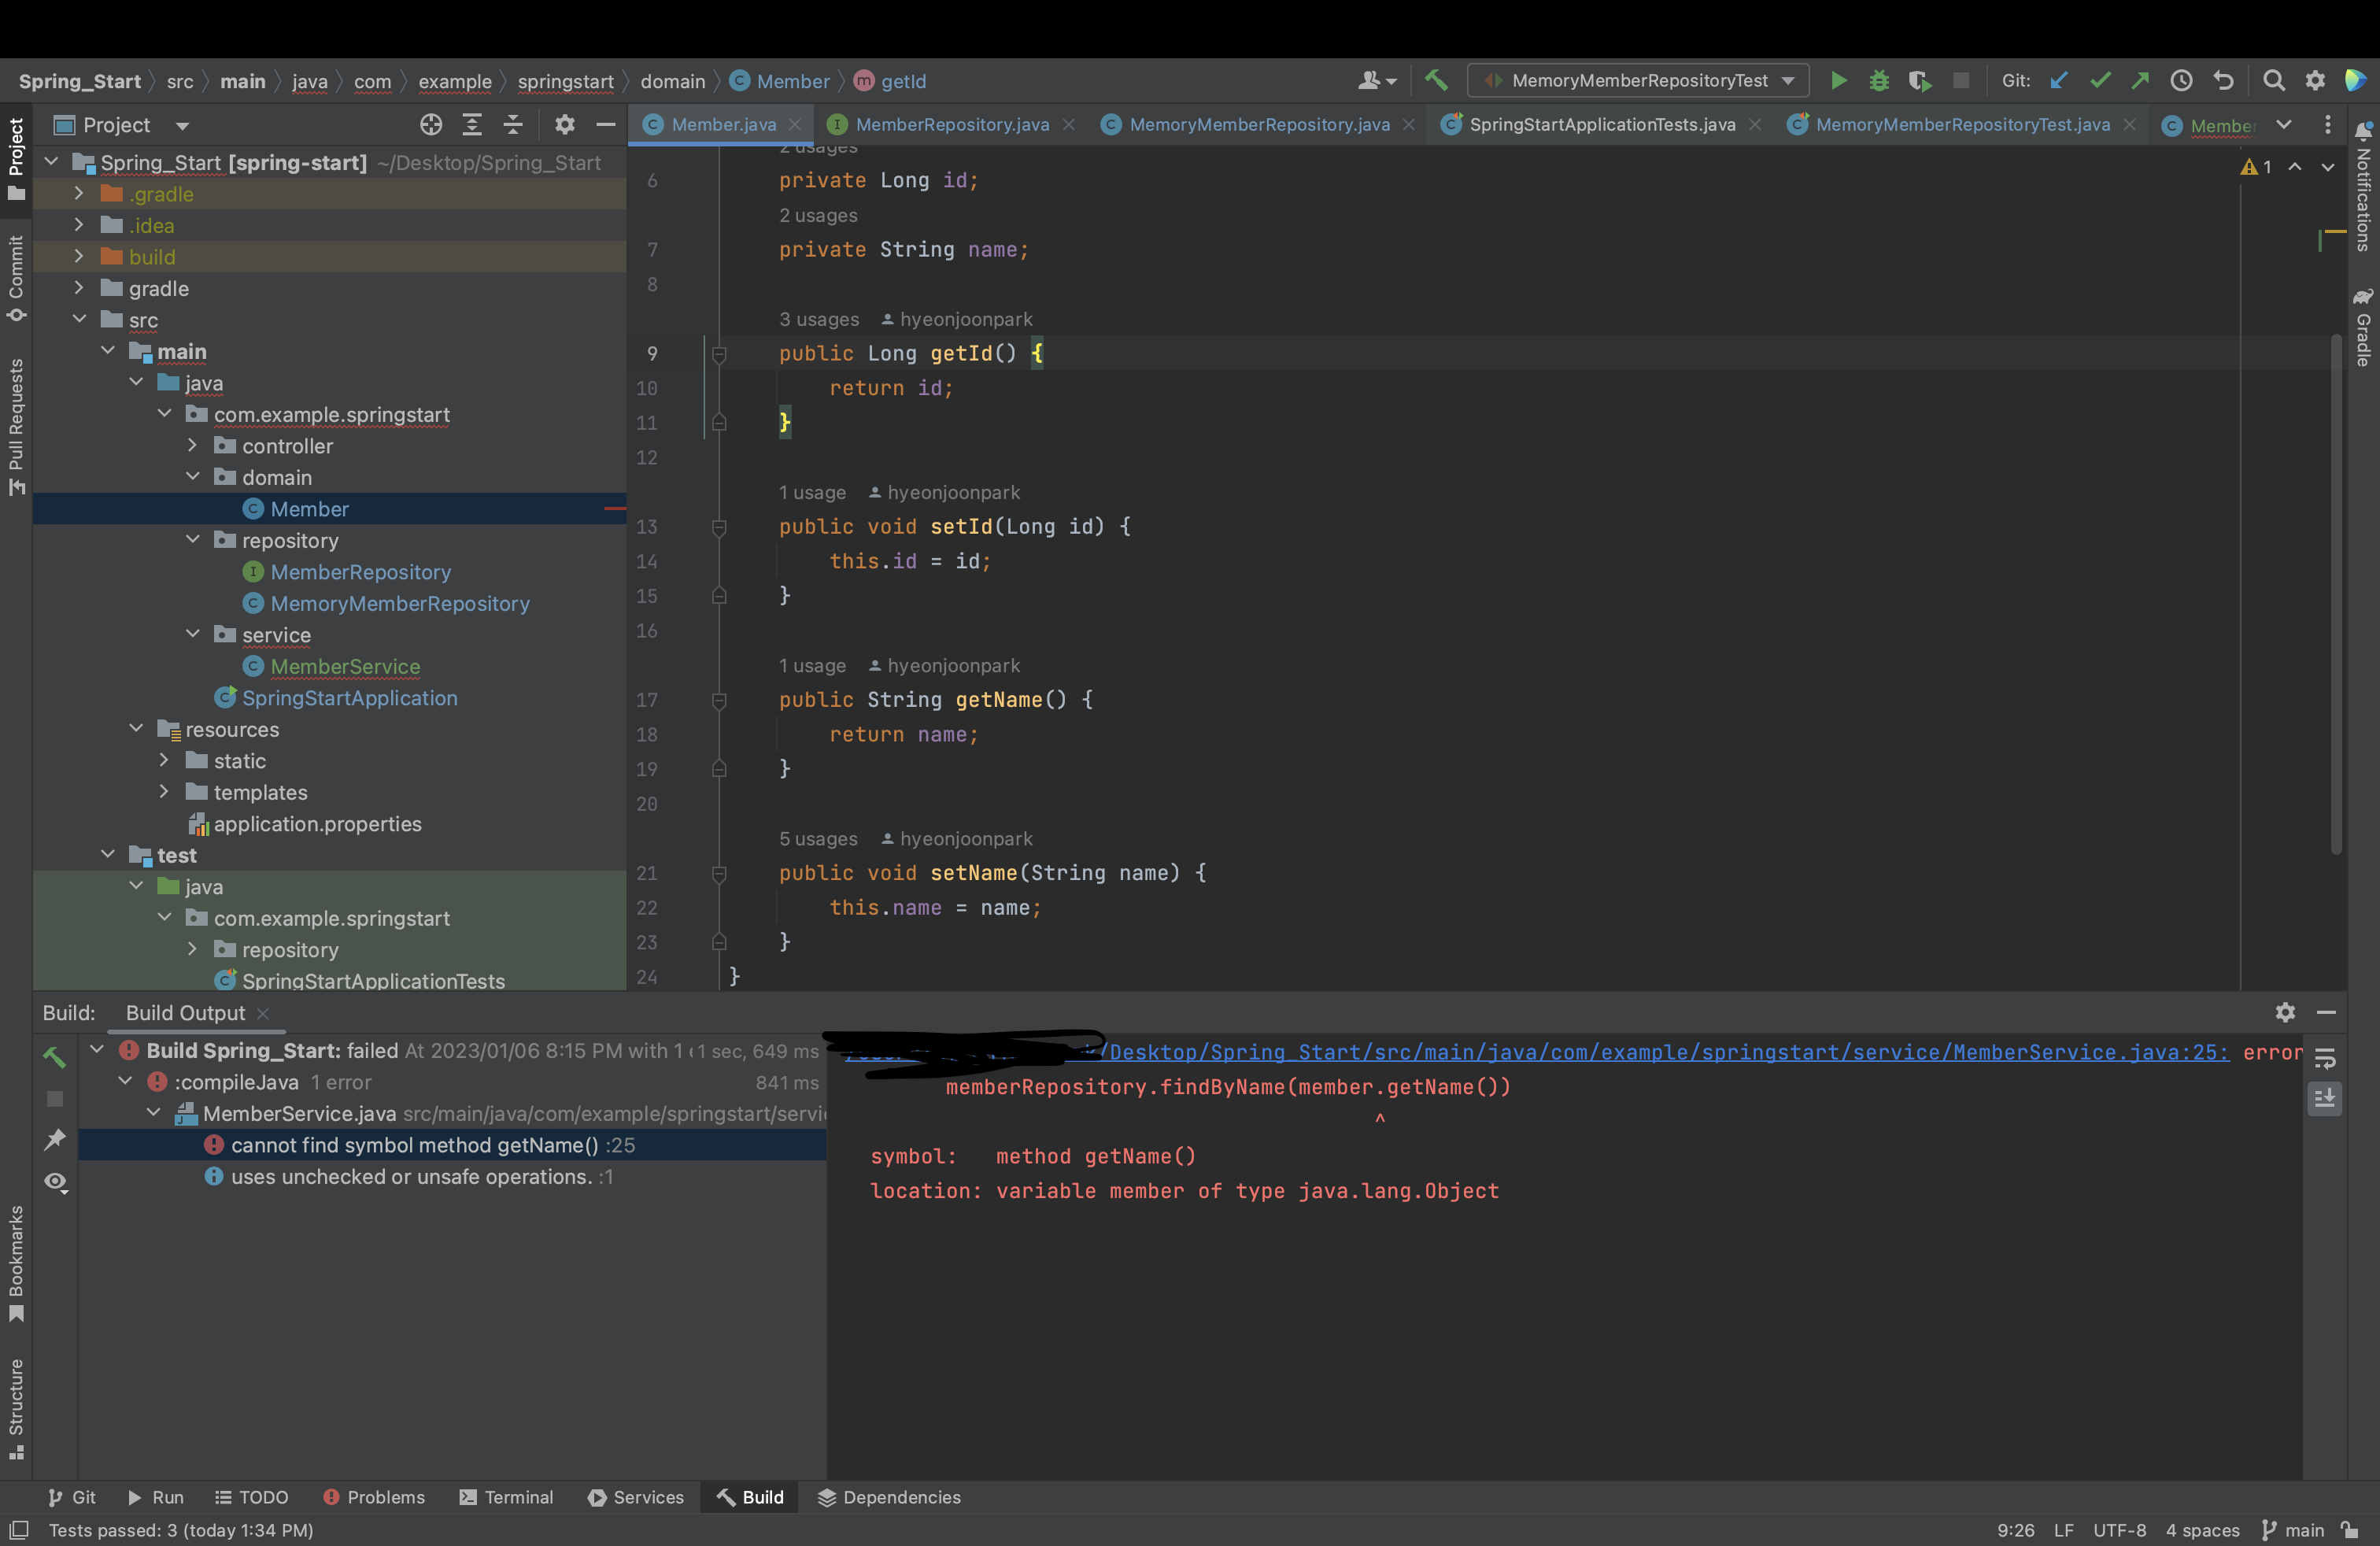This screenshot has height=1546, width=2380.
Task: Click the Debug bug icon
Action: click(1879, 81)
